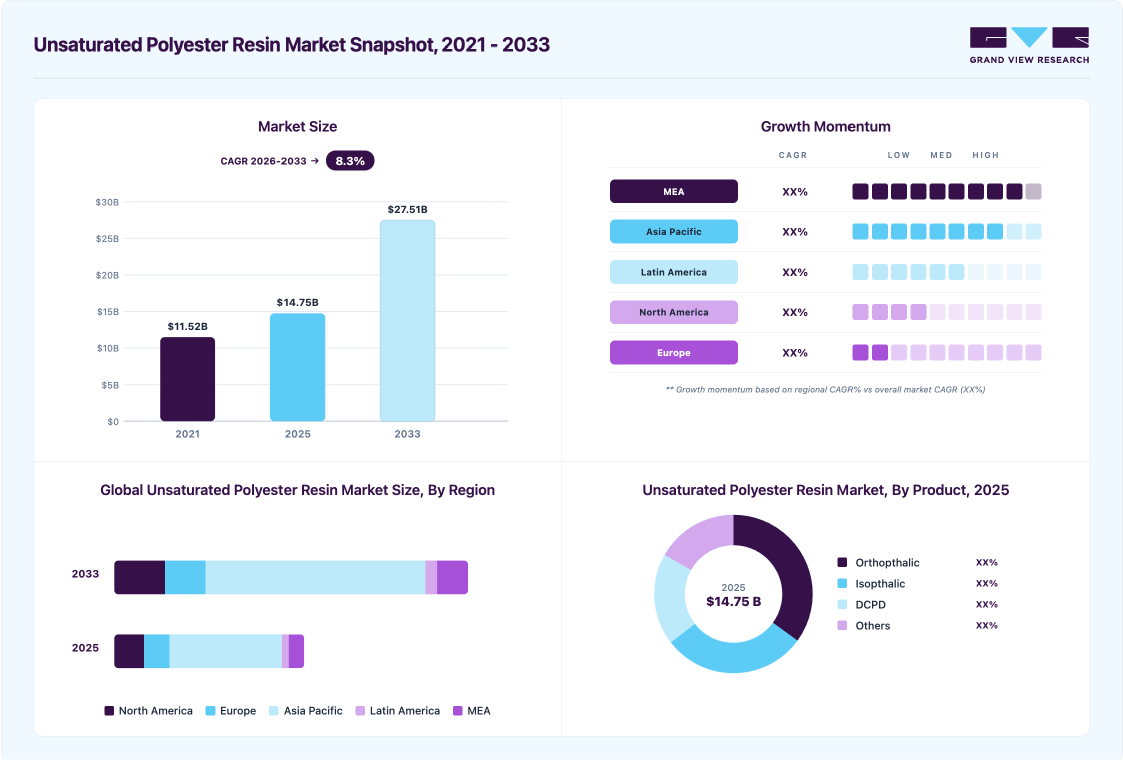The image size is (1123, 760).
Task: Click the MEA legend swatch
Action: (458, 711)
